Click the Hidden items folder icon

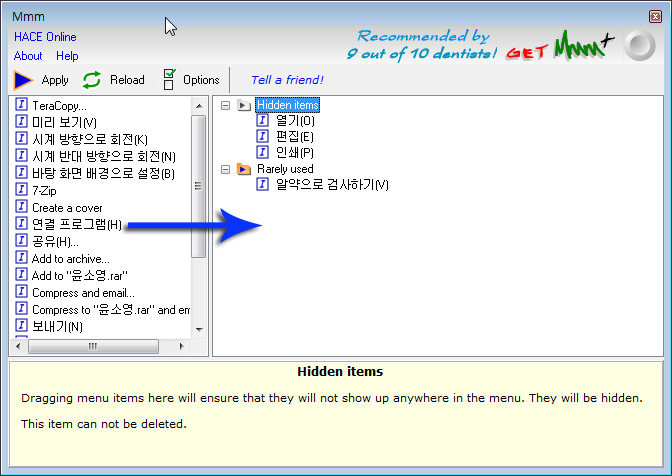tap(243, 105)
